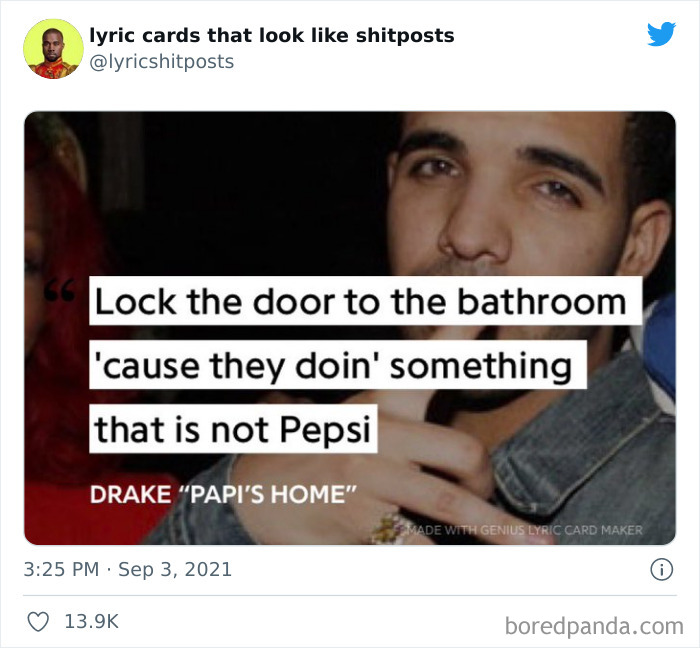Click the 3:25 PM tweet time
The image size is (700, 648).
61,569
